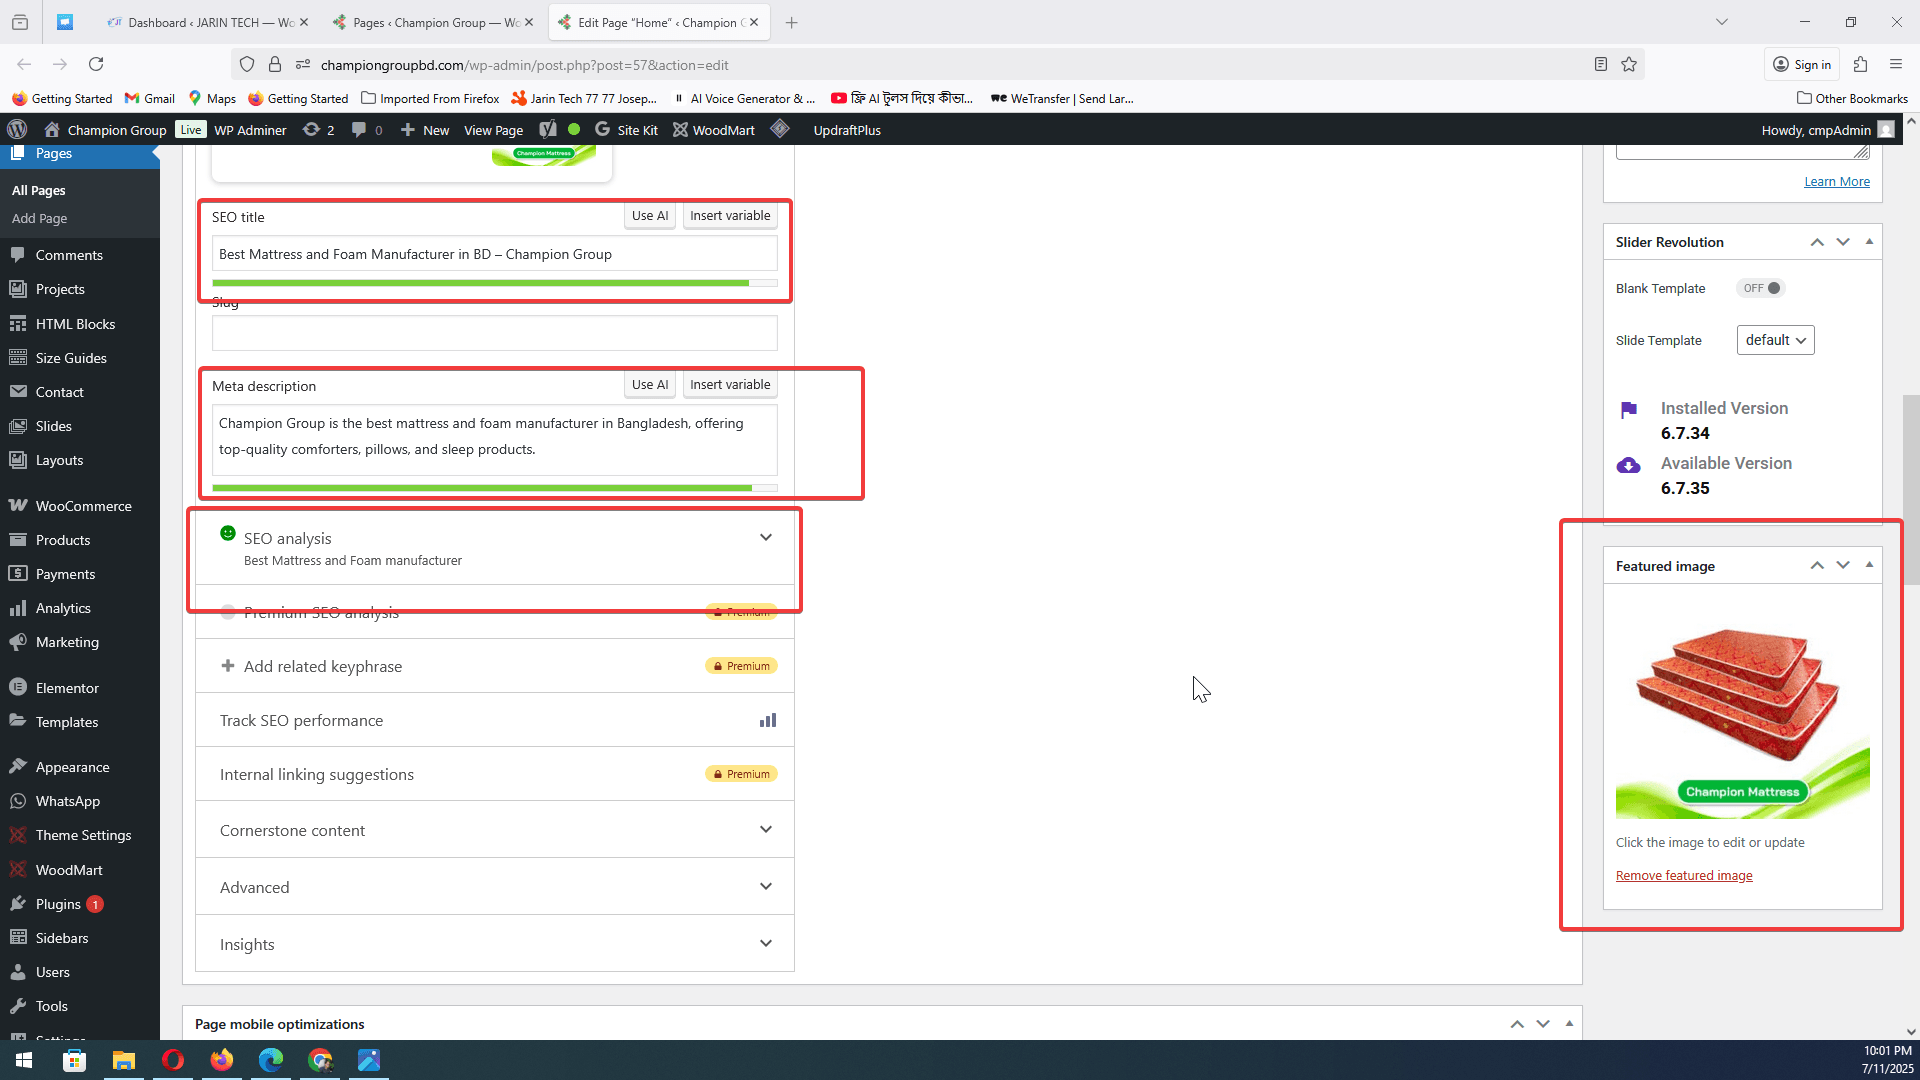Toggle the Featured image panel collapse arrow
1920x1080 pixels.
pyautogui.click(x=1869, y=566)
